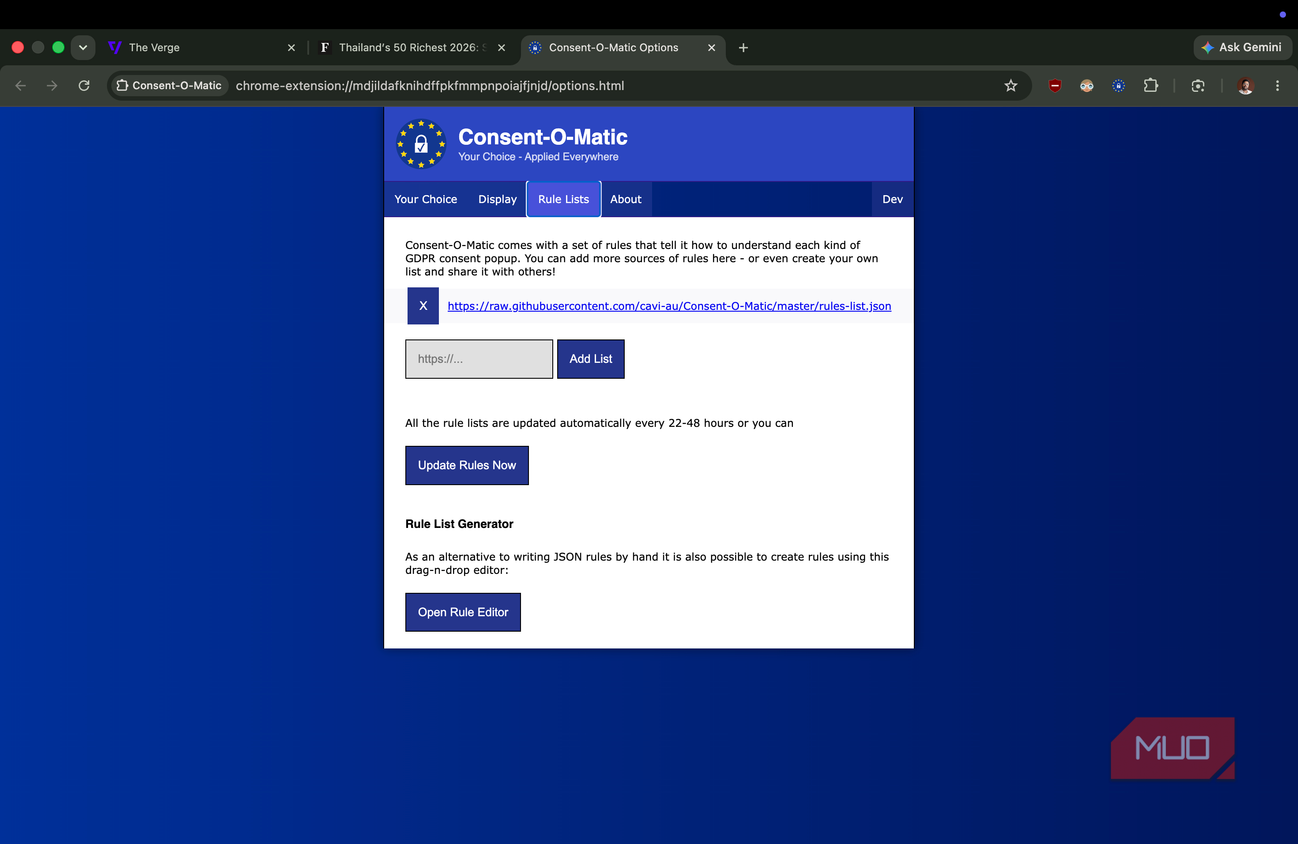
Task: Open the Chrome three-dot menu
Action: coord(1277,86)
